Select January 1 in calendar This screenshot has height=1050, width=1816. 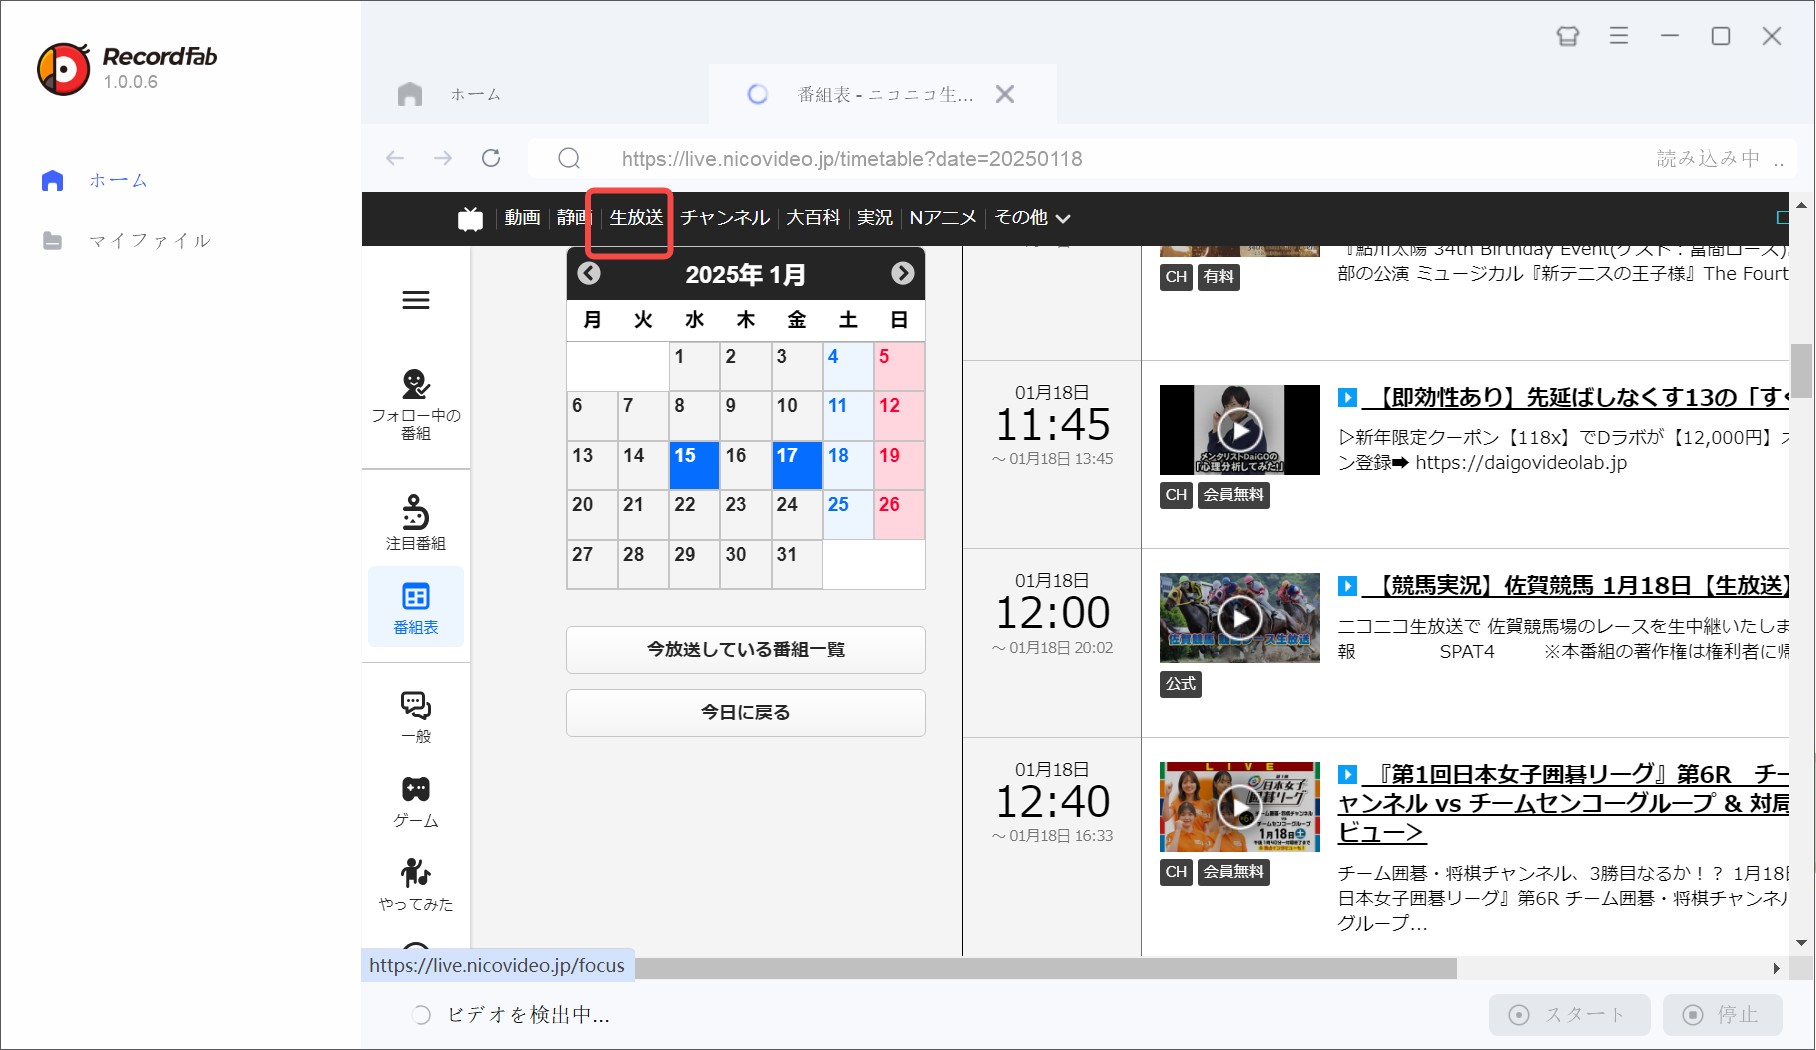[x=694, y=366]
